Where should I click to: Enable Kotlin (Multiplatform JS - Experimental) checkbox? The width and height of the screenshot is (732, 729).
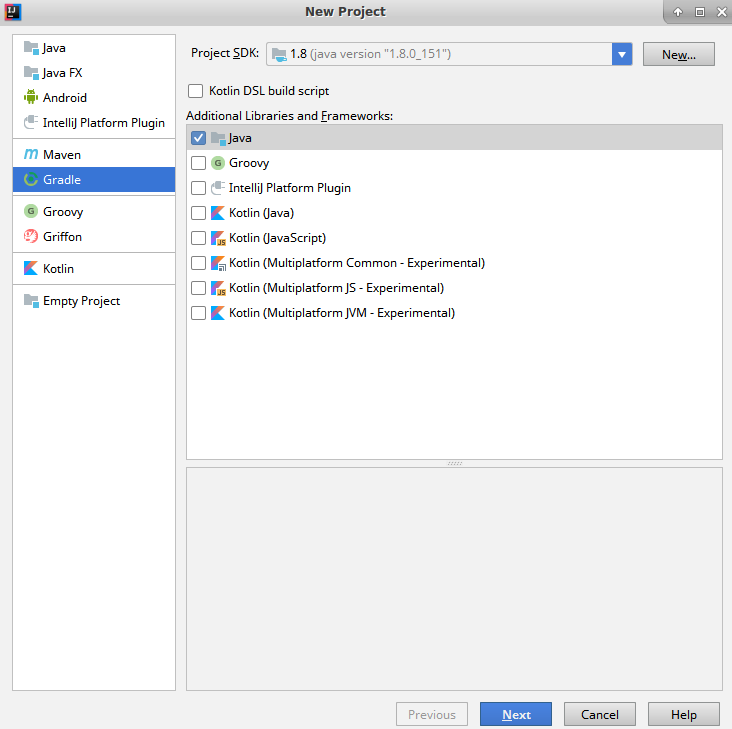198,288
